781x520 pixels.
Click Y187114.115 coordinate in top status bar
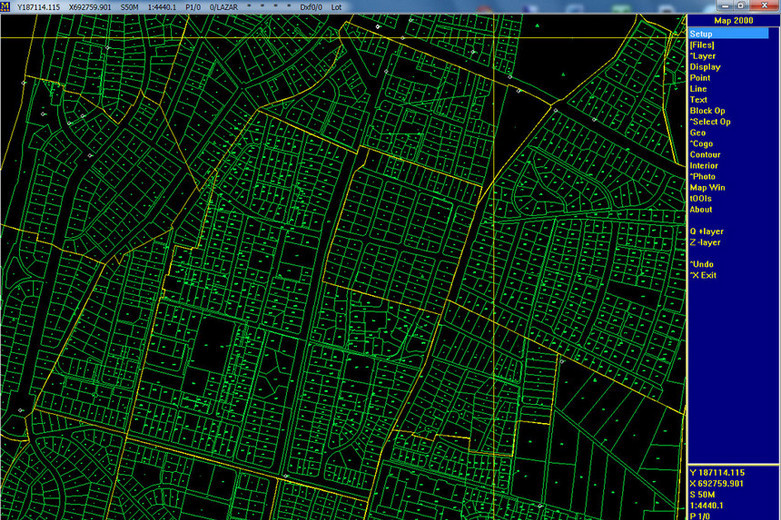38,7
